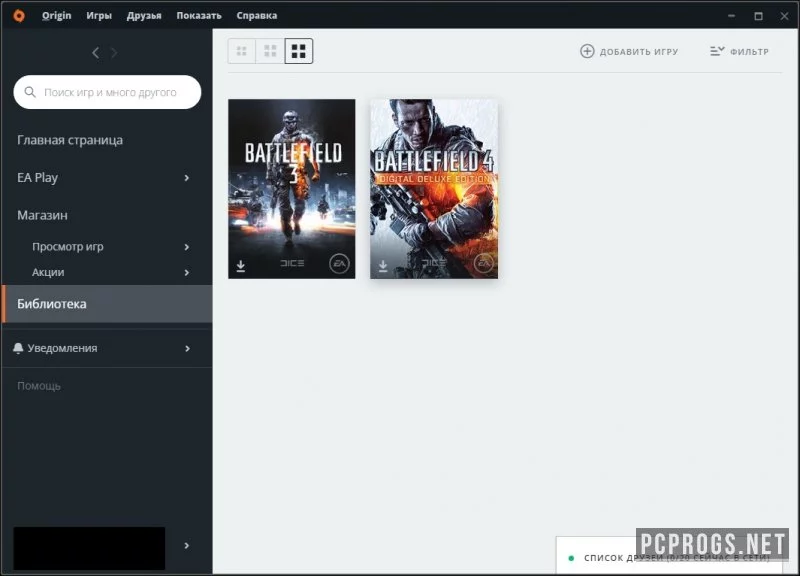Open the Магазин section
This screenshot has height=576, width=800.
tap(42, 215)
